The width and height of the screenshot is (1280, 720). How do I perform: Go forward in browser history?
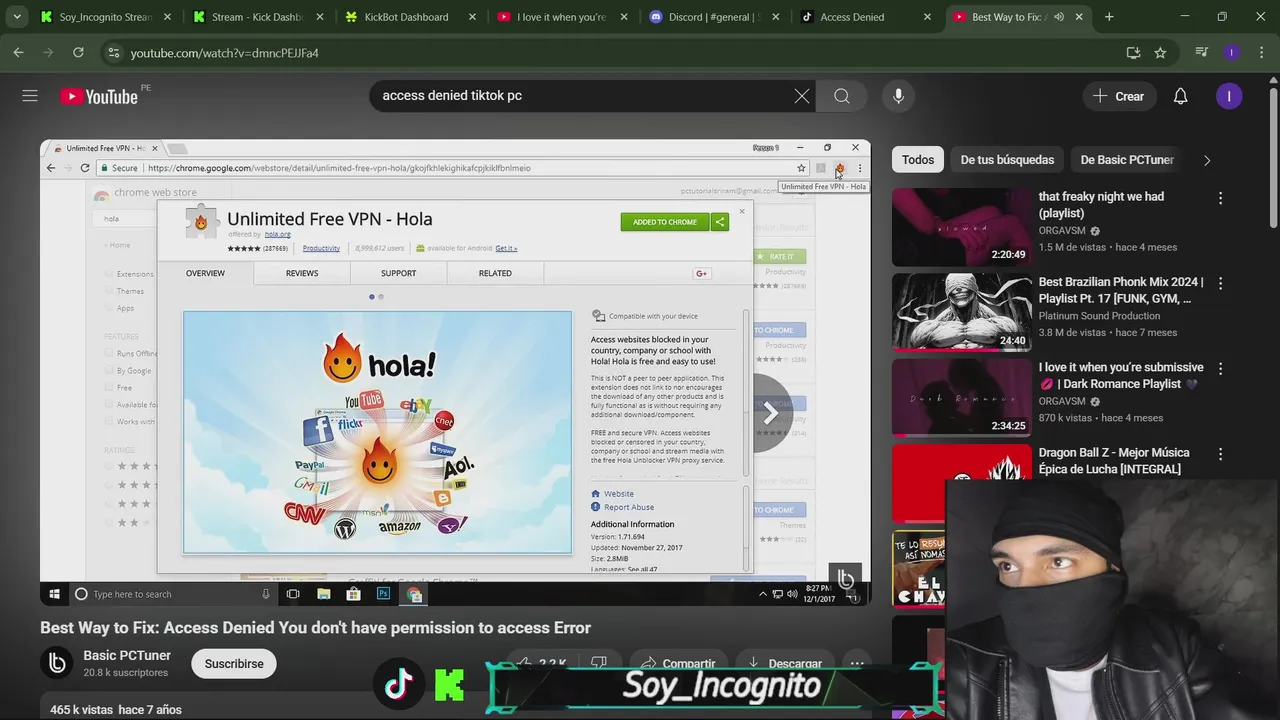coord(48,53)
